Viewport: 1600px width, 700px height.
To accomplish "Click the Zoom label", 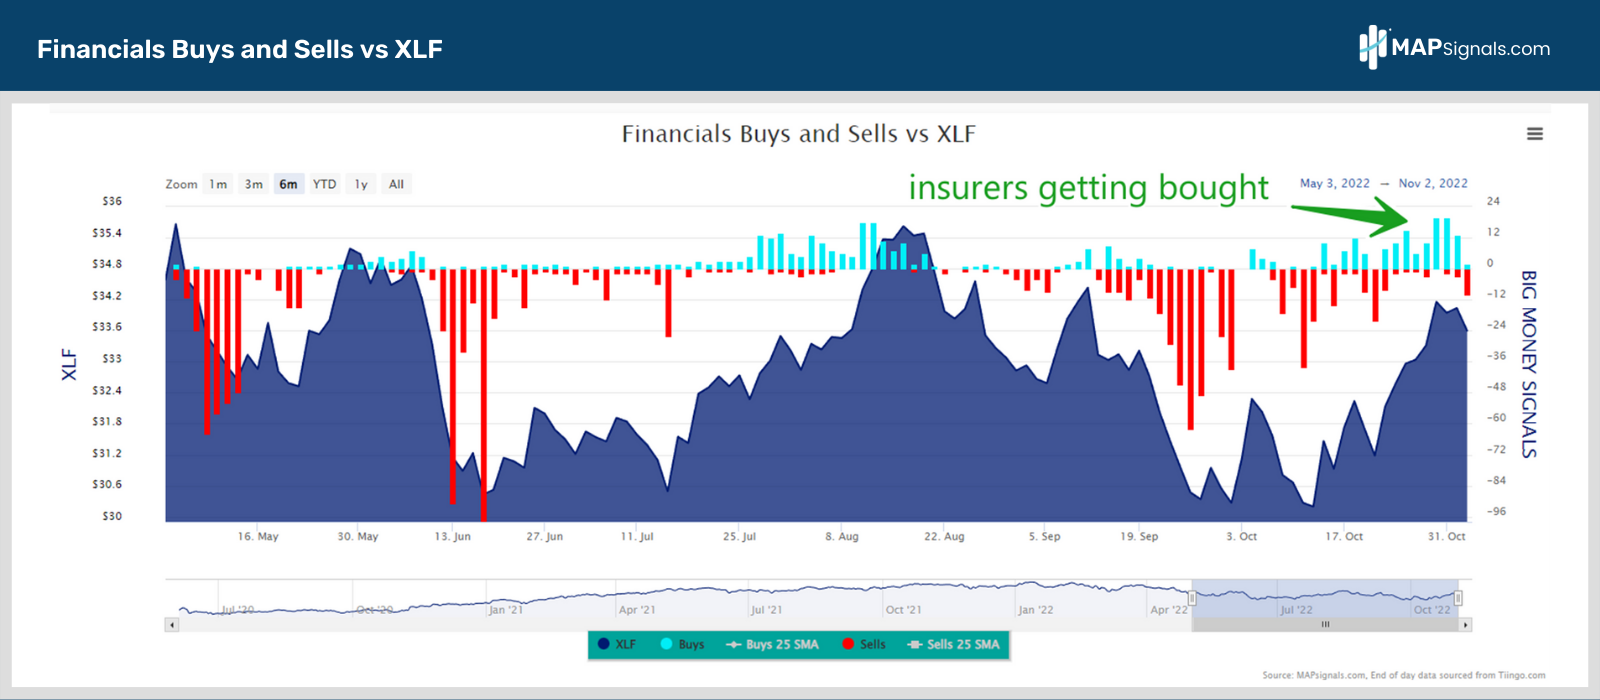I will tap(181, 184).
